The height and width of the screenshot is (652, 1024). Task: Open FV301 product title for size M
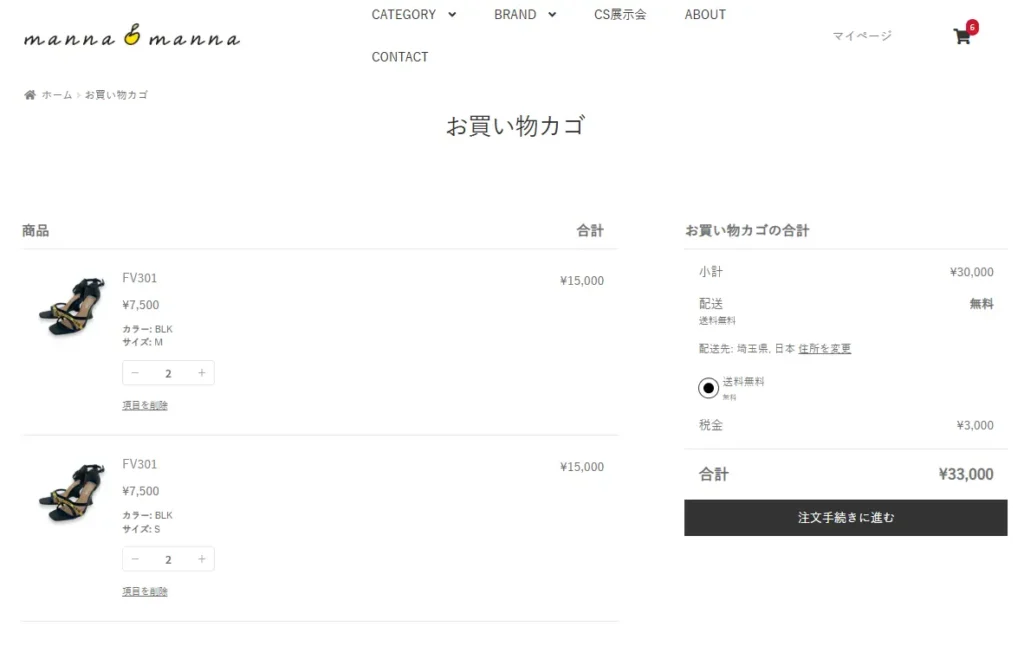pos(140,278)
